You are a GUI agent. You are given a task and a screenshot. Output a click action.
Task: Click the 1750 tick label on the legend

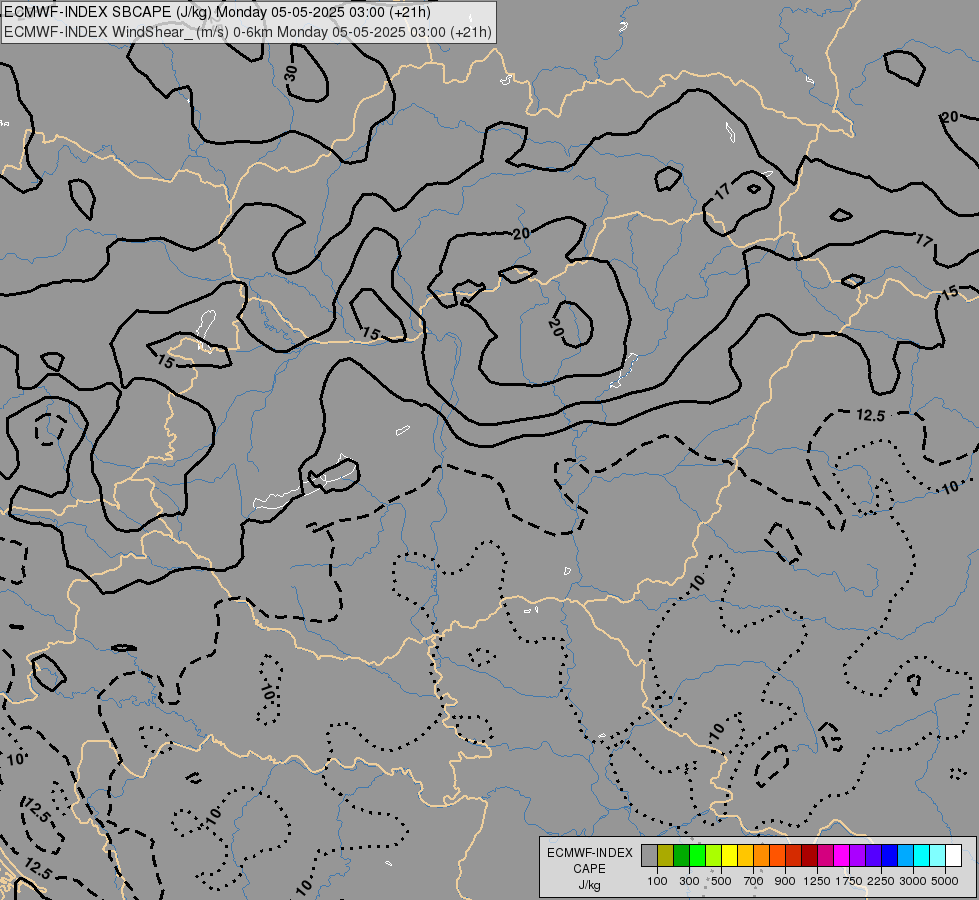pyautogui.click(x=849, y=881)
